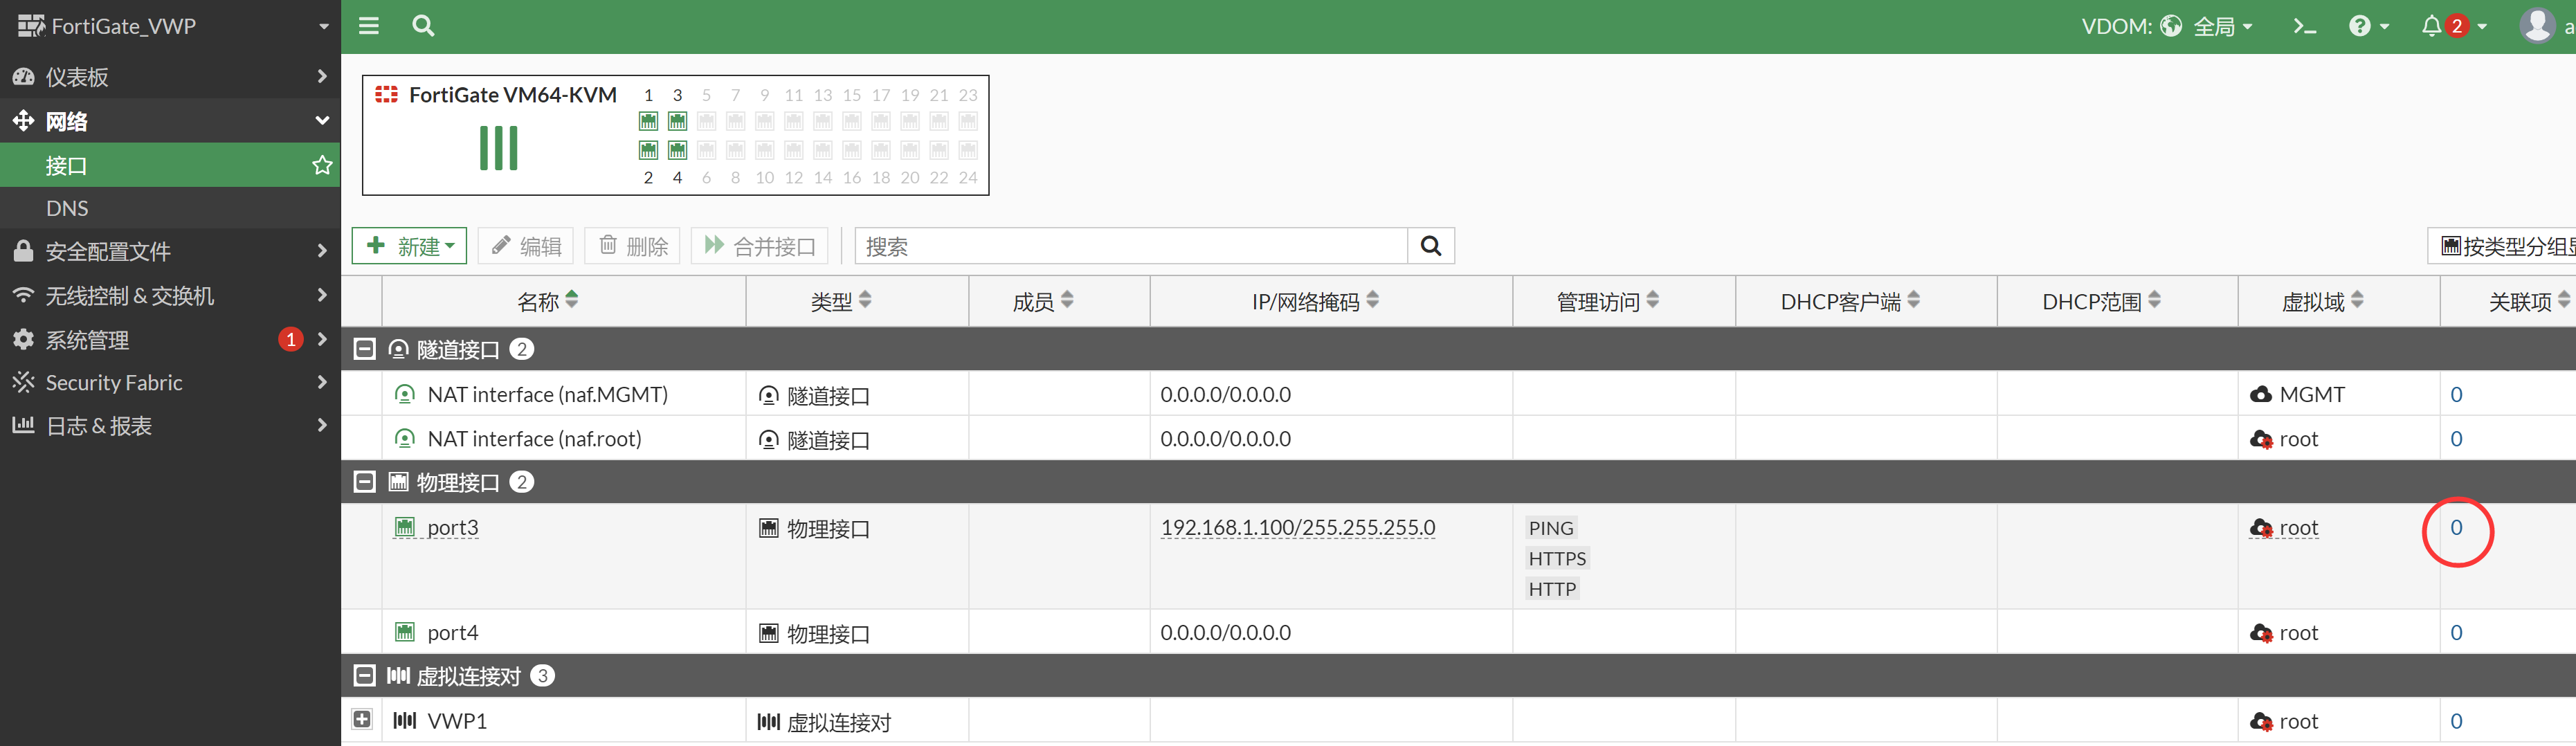Open notifications bell with 2 alerts

click(x=2452, y=26)
